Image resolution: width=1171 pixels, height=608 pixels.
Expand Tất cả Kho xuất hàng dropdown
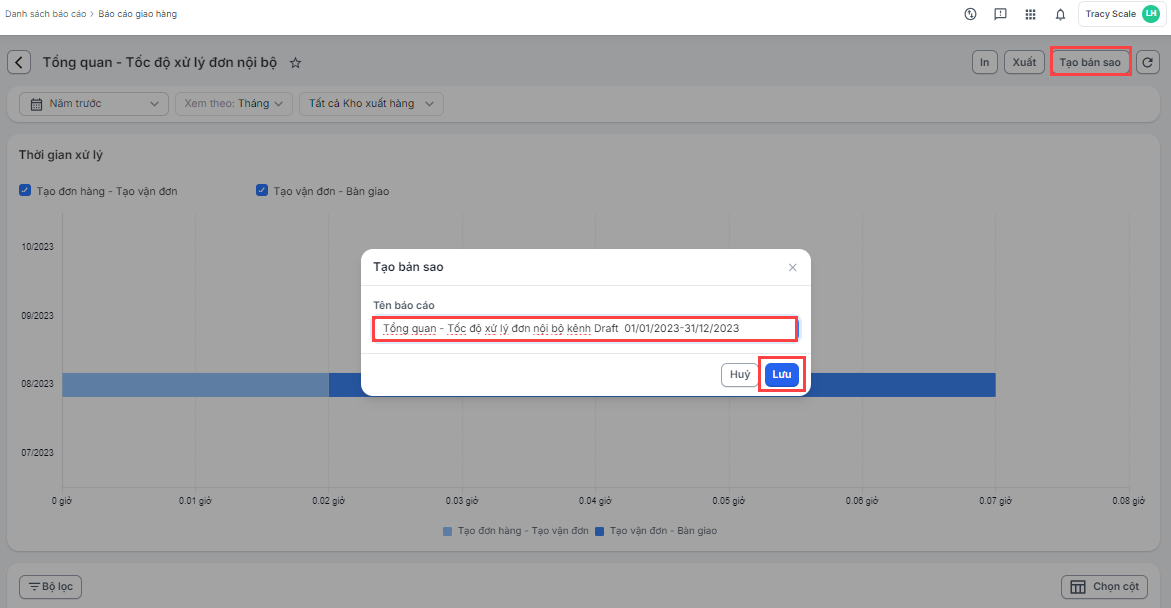point(371,103)
